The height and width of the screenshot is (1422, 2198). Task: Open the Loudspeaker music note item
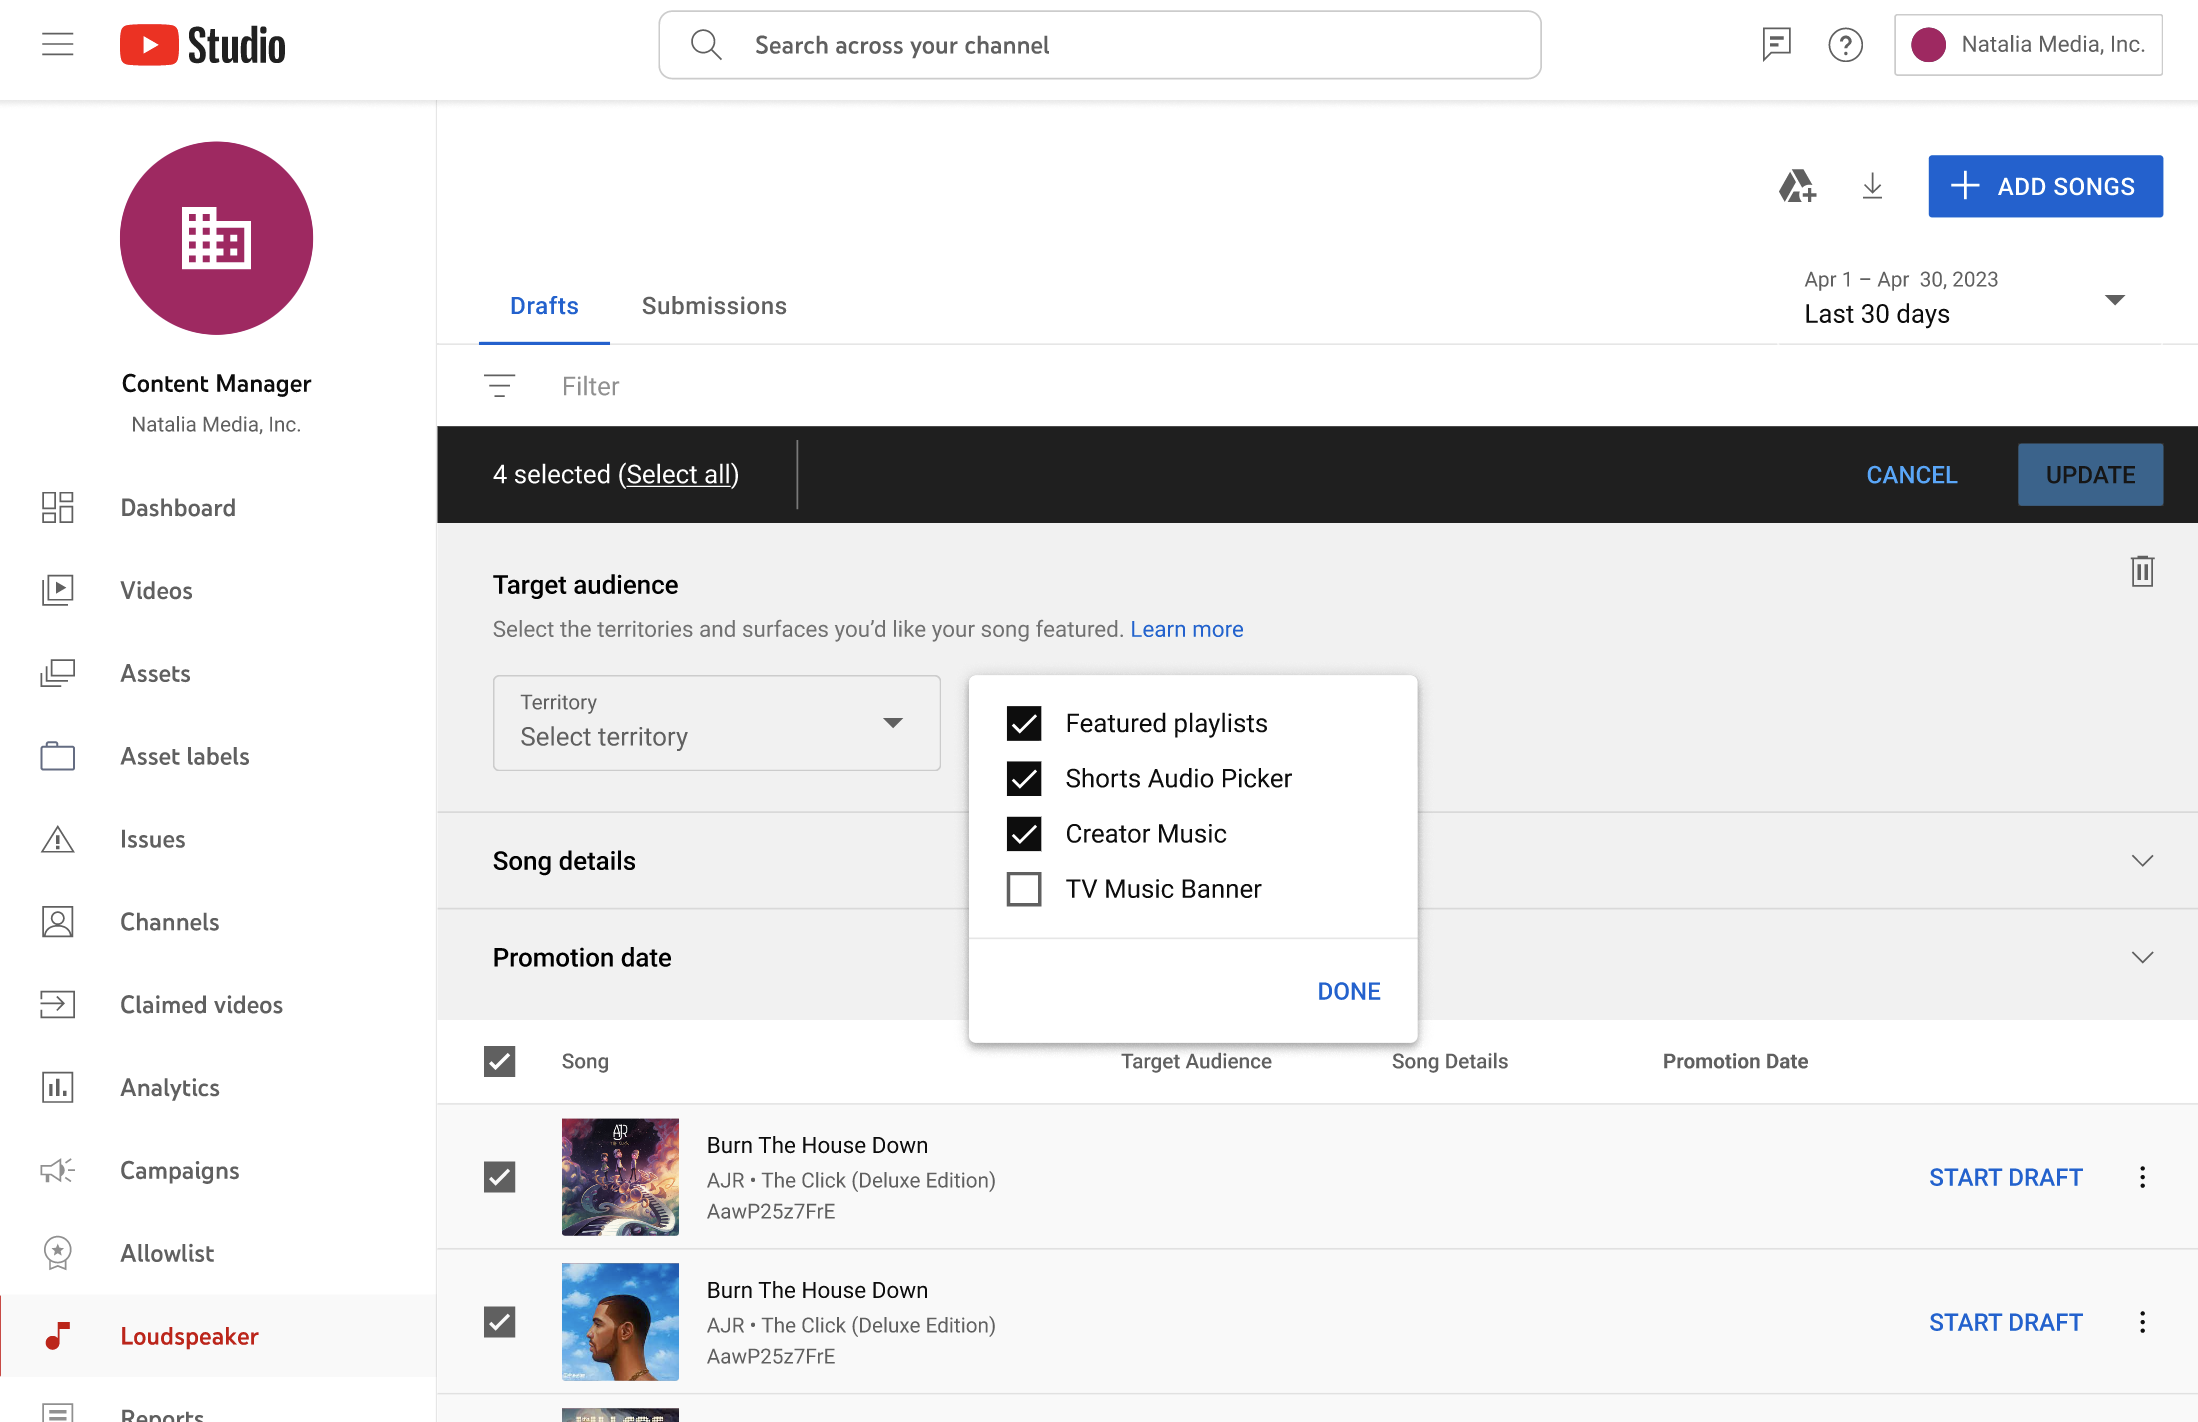(189, 1336)
